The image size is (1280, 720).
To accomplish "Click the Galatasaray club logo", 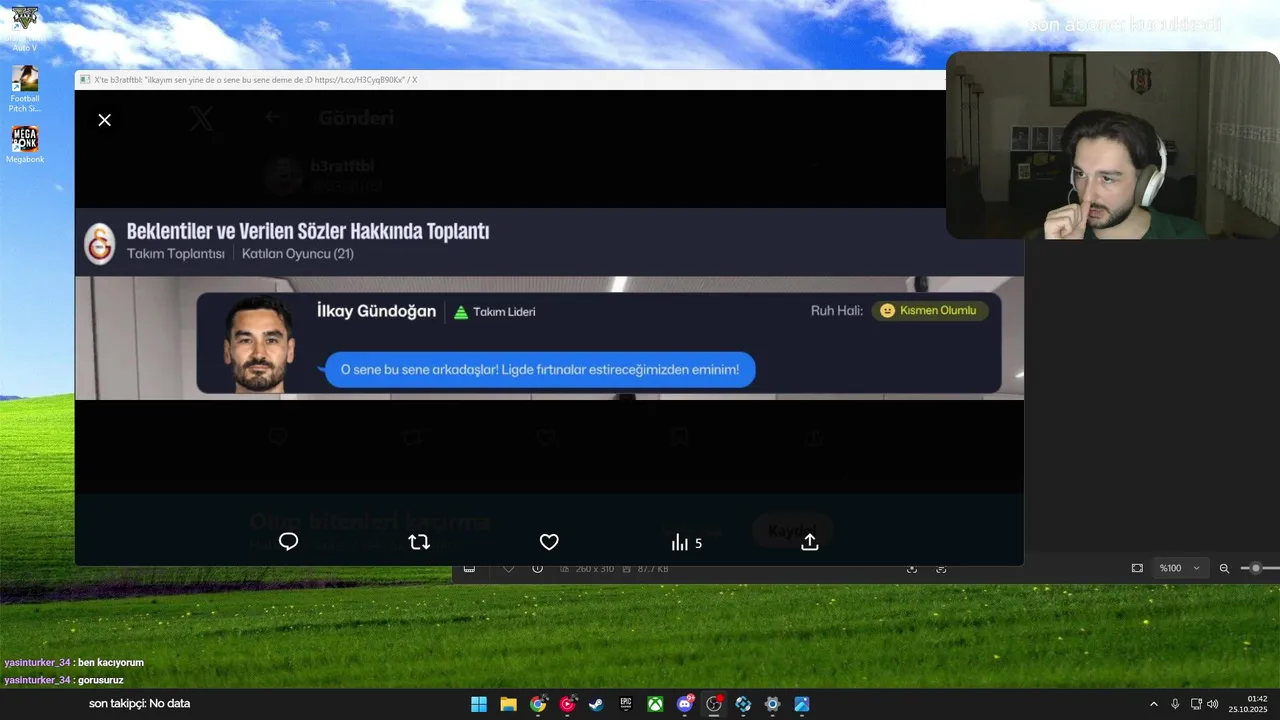I will coord(99,244).
